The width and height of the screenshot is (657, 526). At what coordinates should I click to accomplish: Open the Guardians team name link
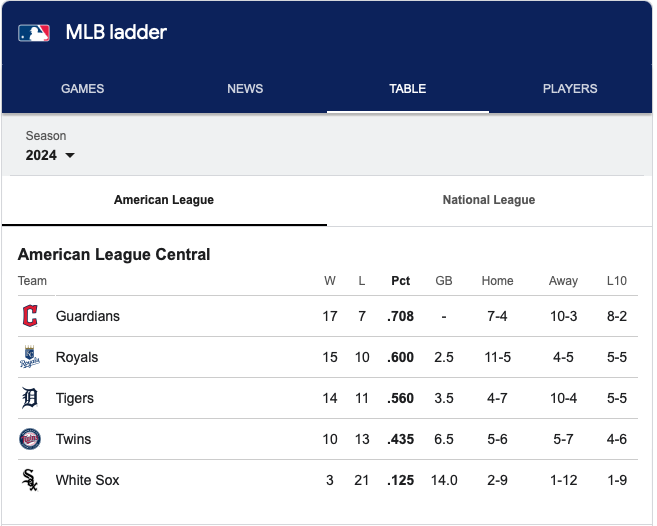coord(88,316)
